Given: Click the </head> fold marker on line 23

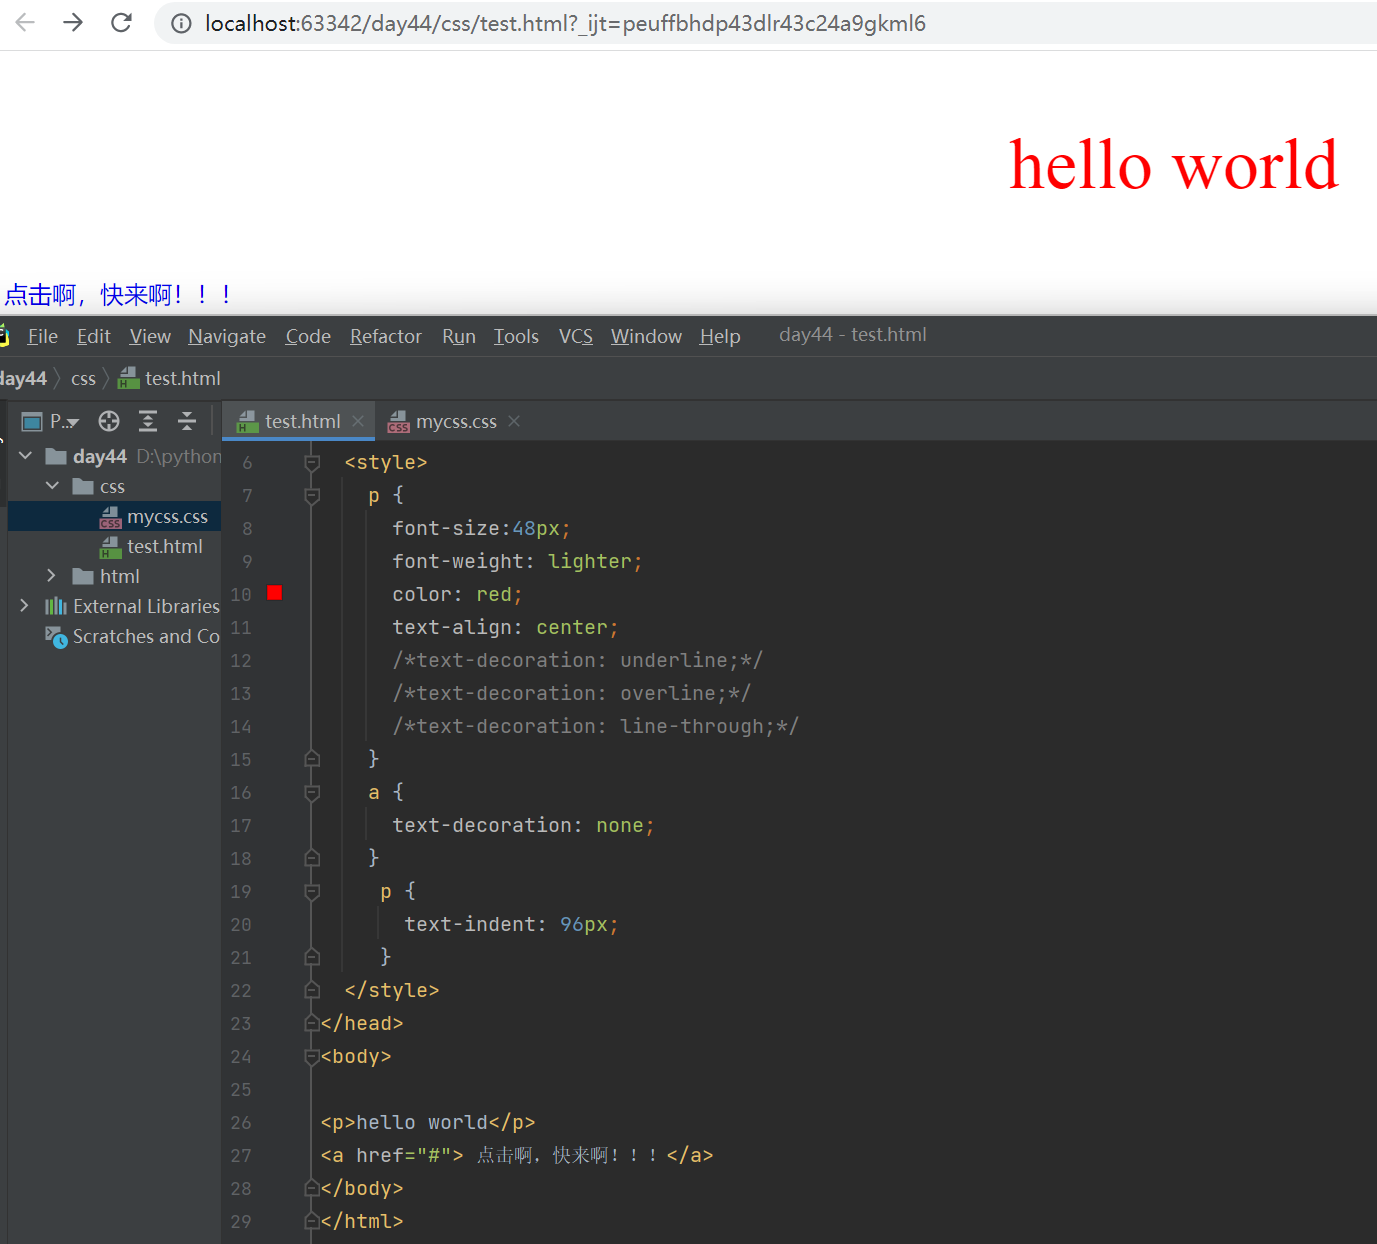Looking at the screenshot, I should (312, 1023).
